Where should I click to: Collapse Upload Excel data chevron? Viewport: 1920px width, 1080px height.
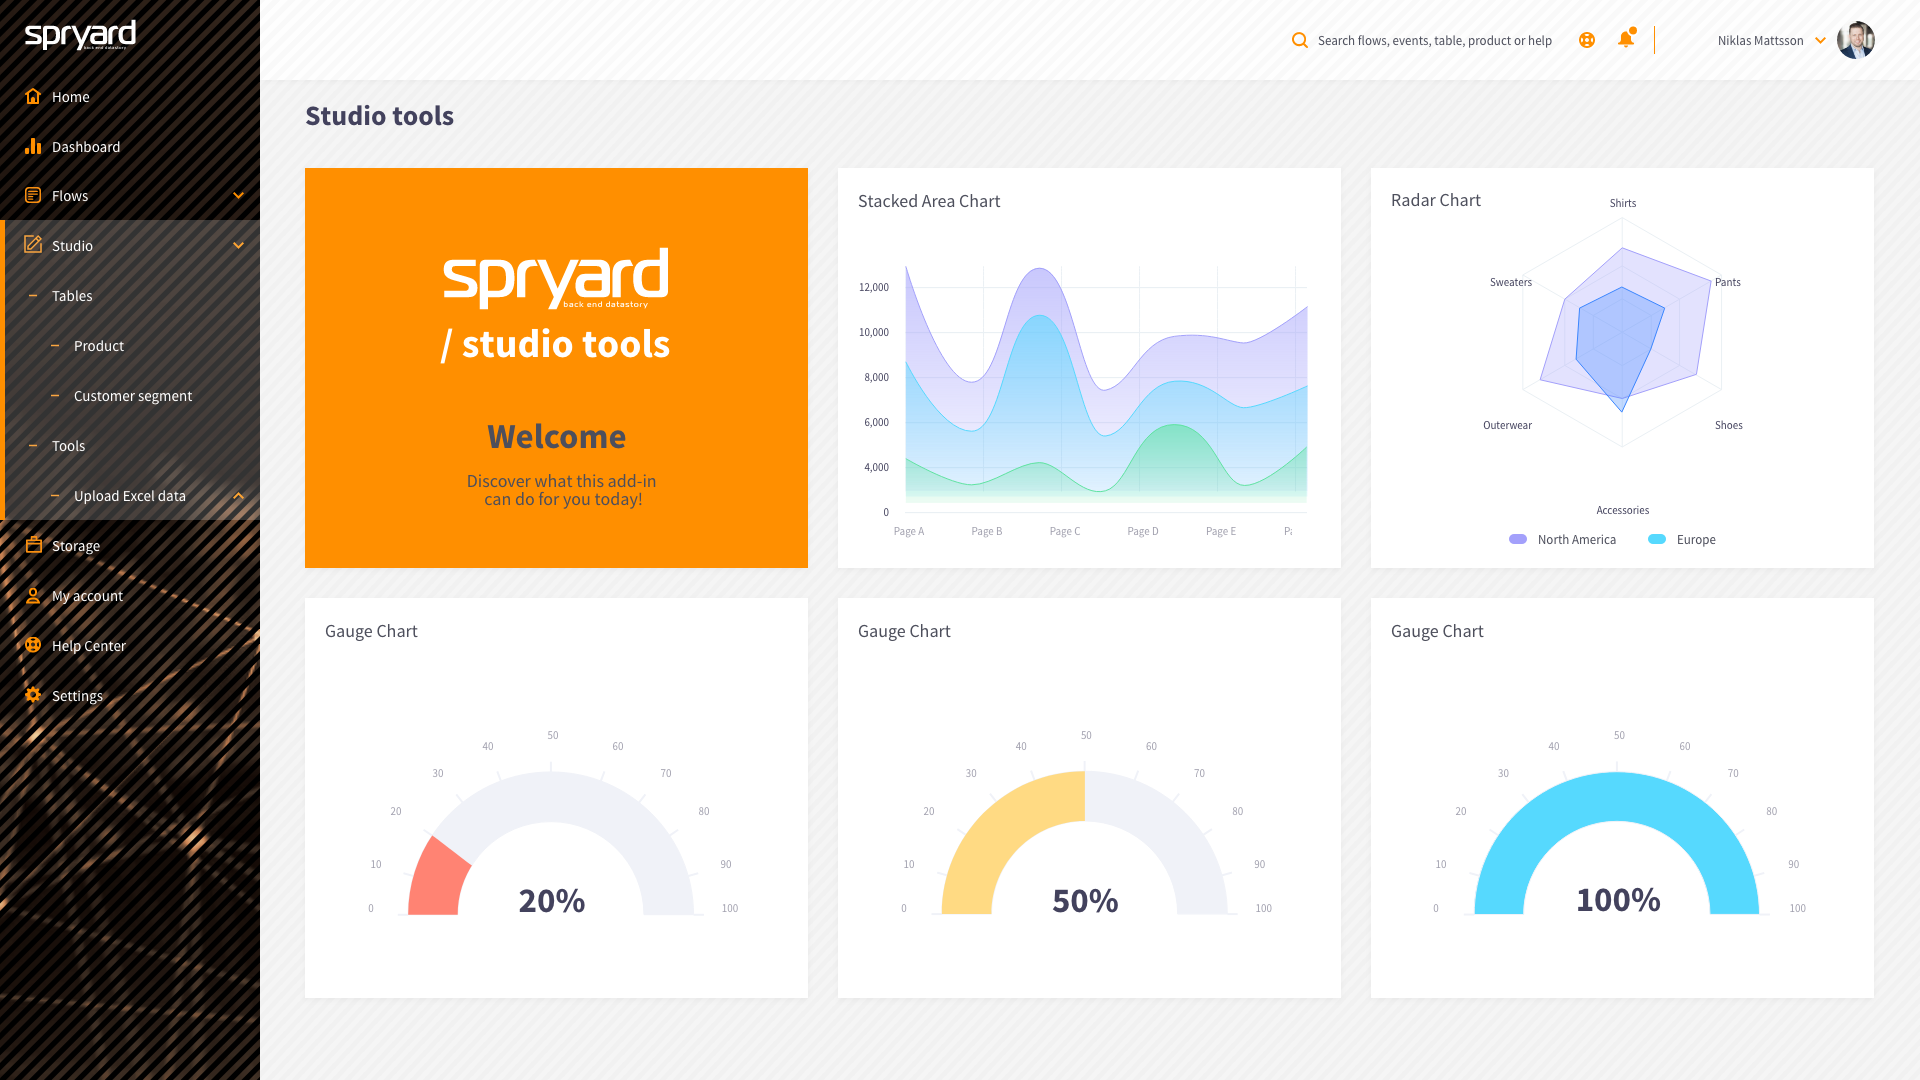(238, 495)
